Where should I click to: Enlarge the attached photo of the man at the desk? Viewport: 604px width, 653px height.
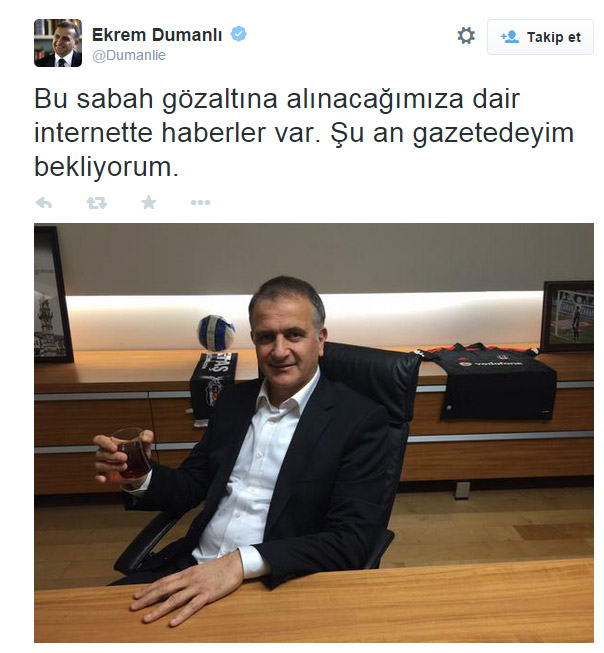point(314,433)
